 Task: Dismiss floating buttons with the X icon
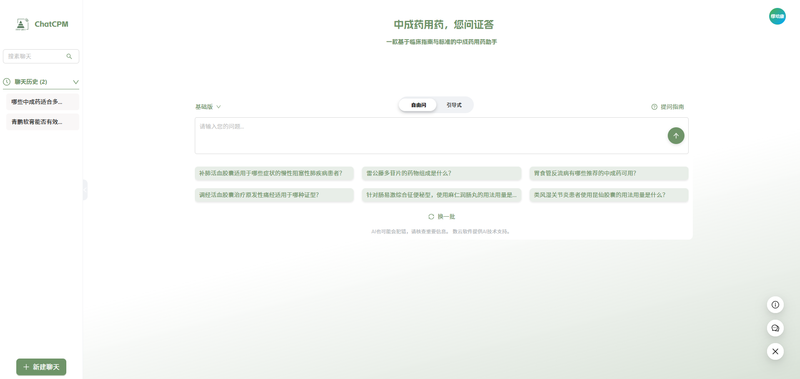pyautogui.click(x=775, y=351)
